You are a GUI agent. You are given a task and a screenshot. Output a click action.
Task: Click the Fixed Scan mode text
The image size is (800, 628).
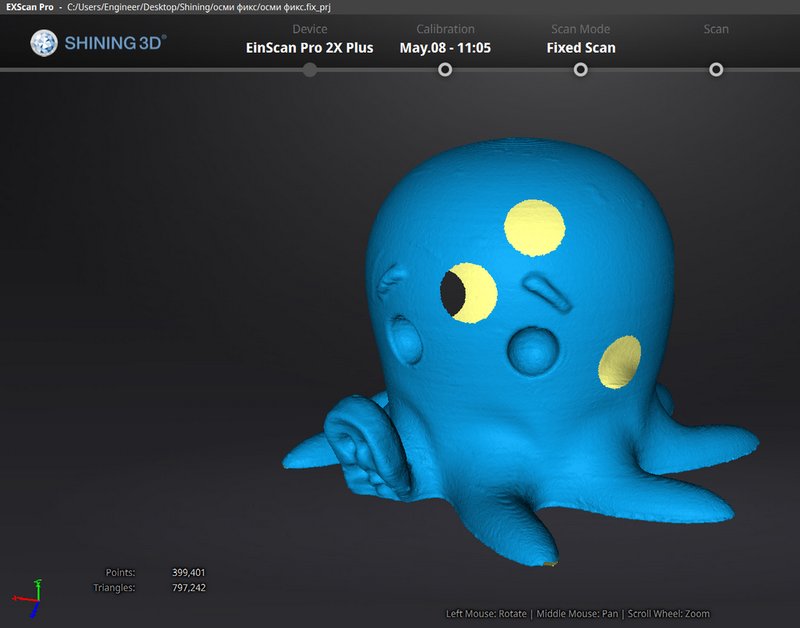(x=581, y=47)
